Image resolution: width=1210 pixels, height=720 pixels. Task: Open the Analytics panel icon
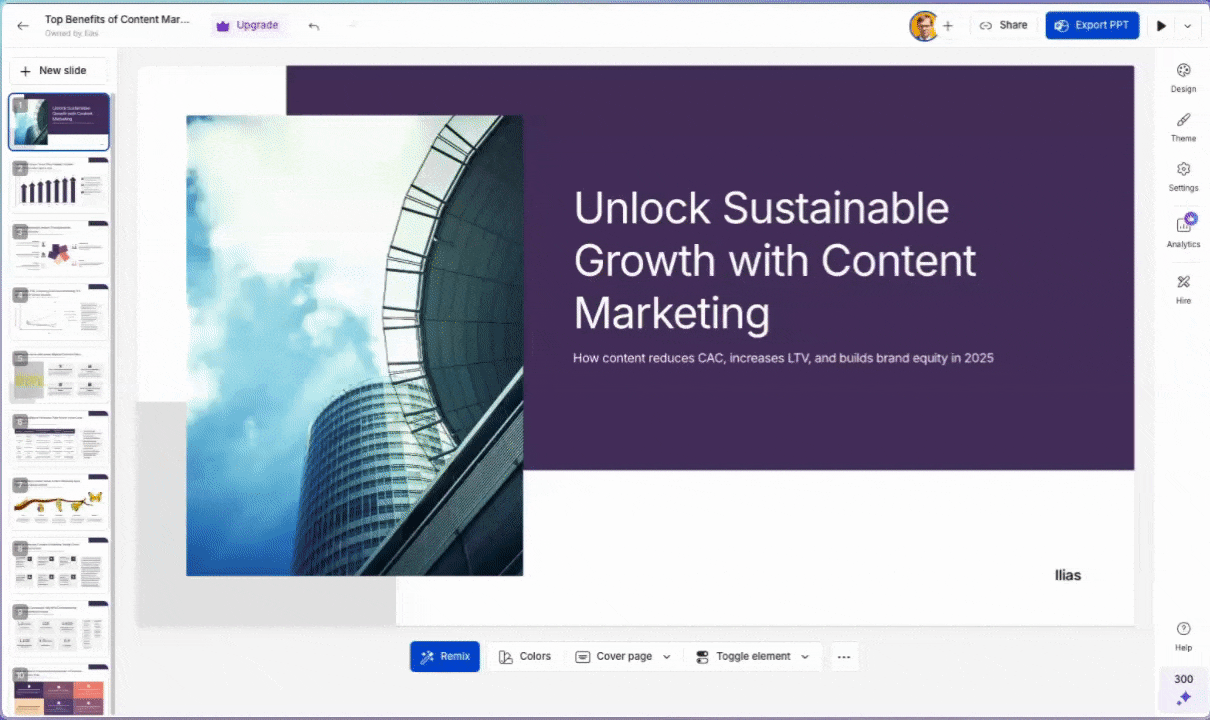pyautogui.click(x=1183, y=225)
